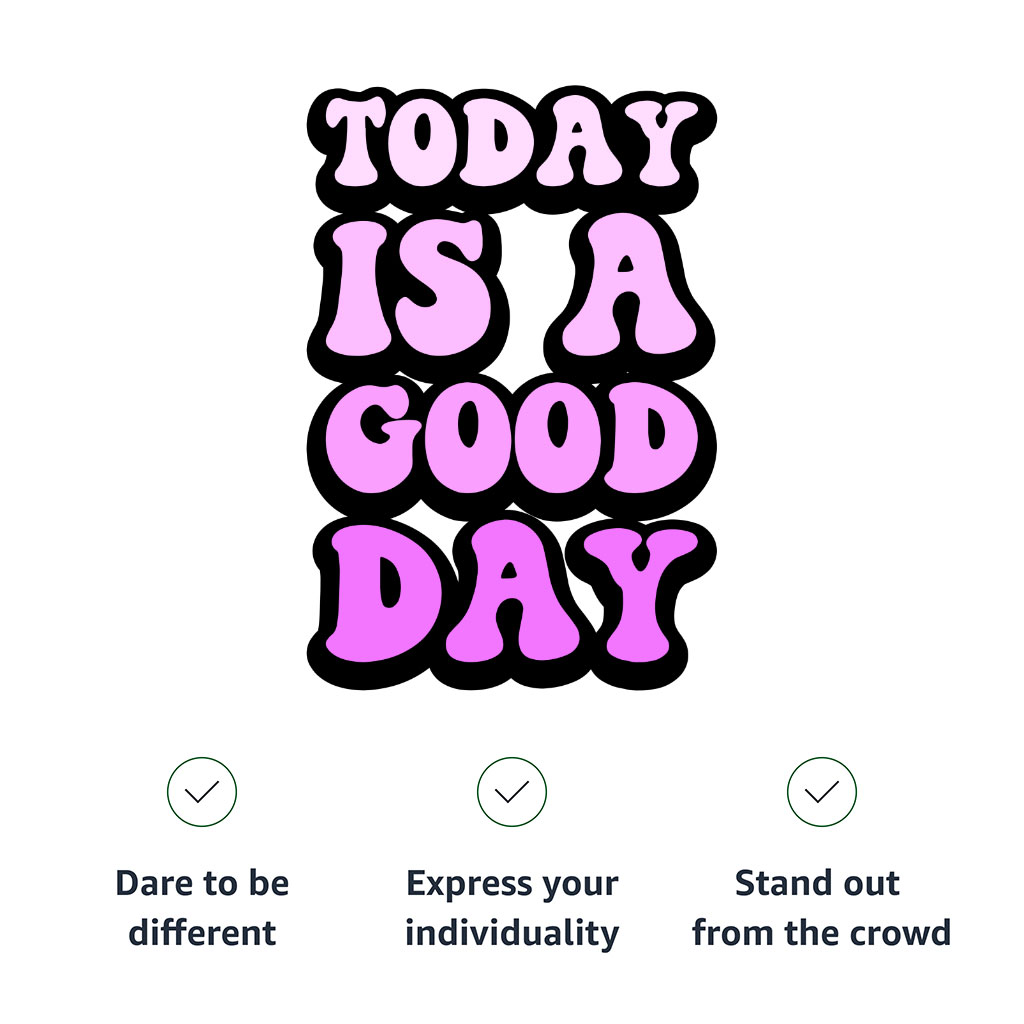Select the "Stand out from the crowd" text
This screenshot has height=1024, width=1024.
tap(822, 908)
